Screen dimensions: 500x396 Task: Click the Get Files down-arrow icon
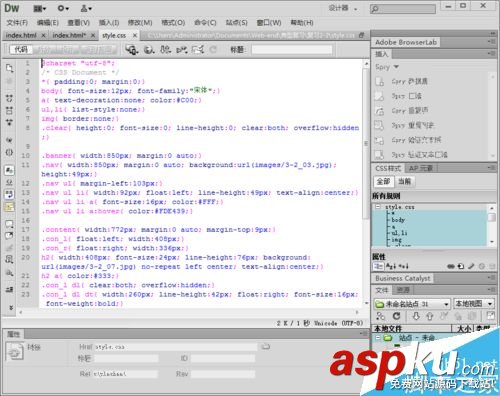pos(416,316)
